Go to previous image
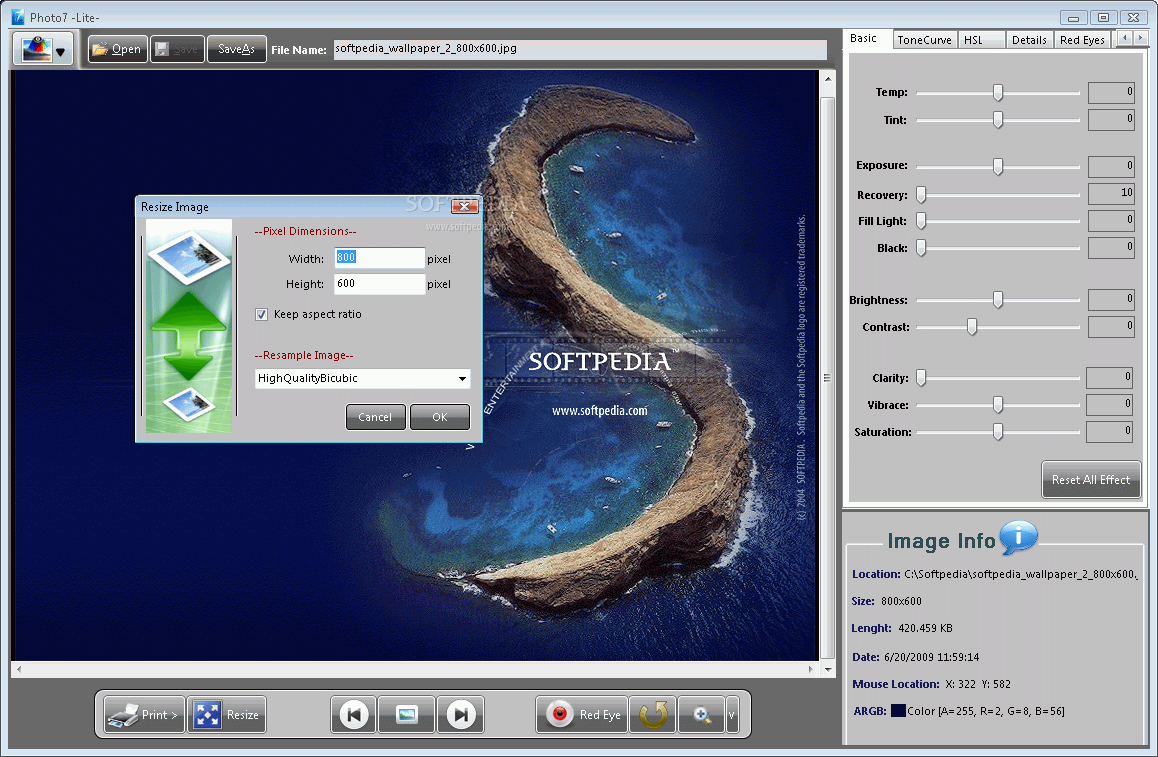The image size is (1158, 757). [x=354, y=714]
